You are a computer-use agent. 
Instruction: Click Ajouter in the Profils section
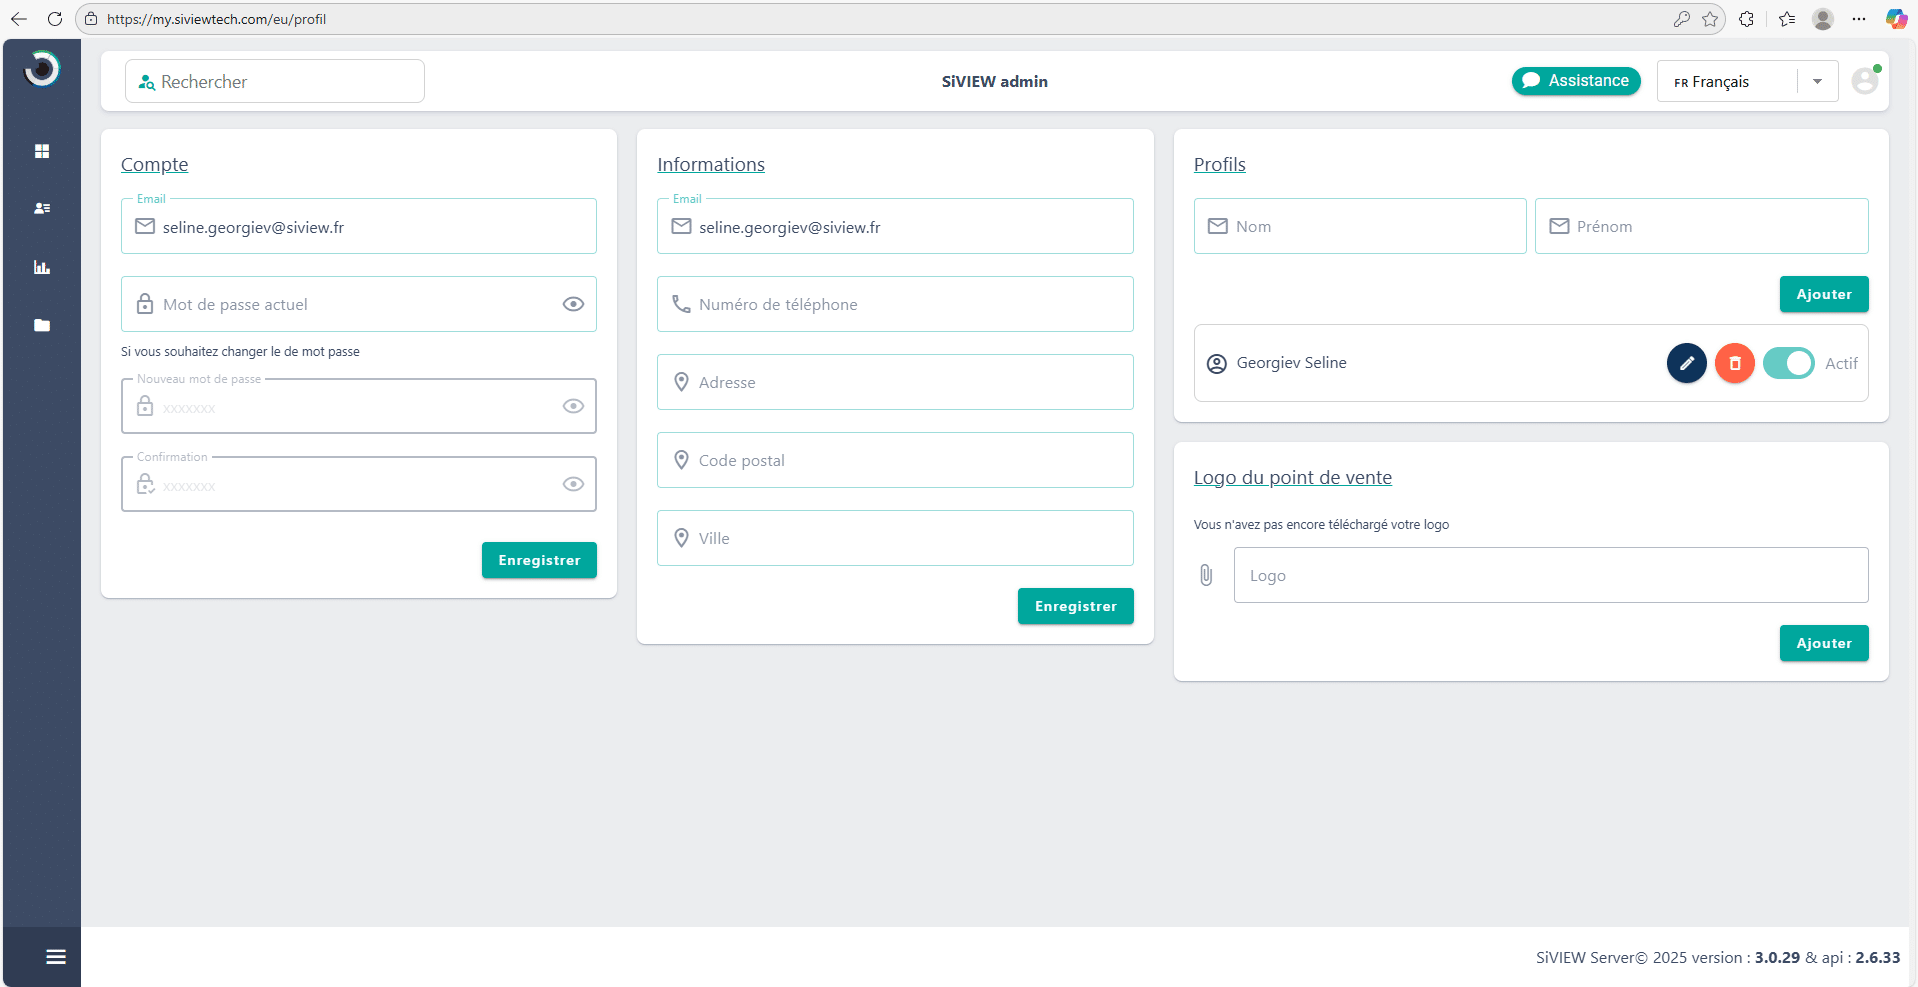click(1823, 294)
